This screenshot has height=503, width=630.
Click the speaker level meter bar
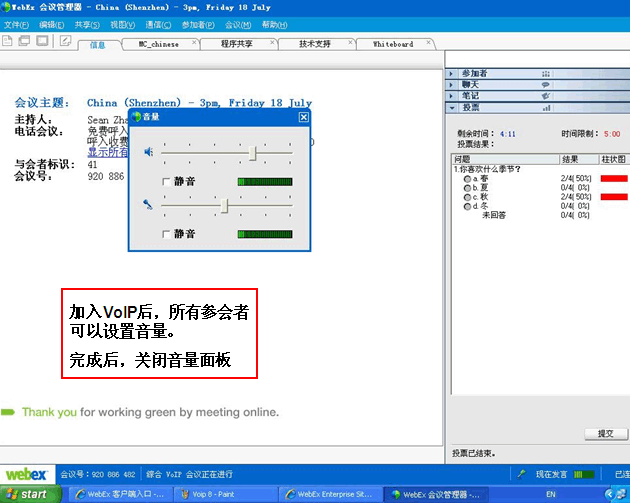265,182
